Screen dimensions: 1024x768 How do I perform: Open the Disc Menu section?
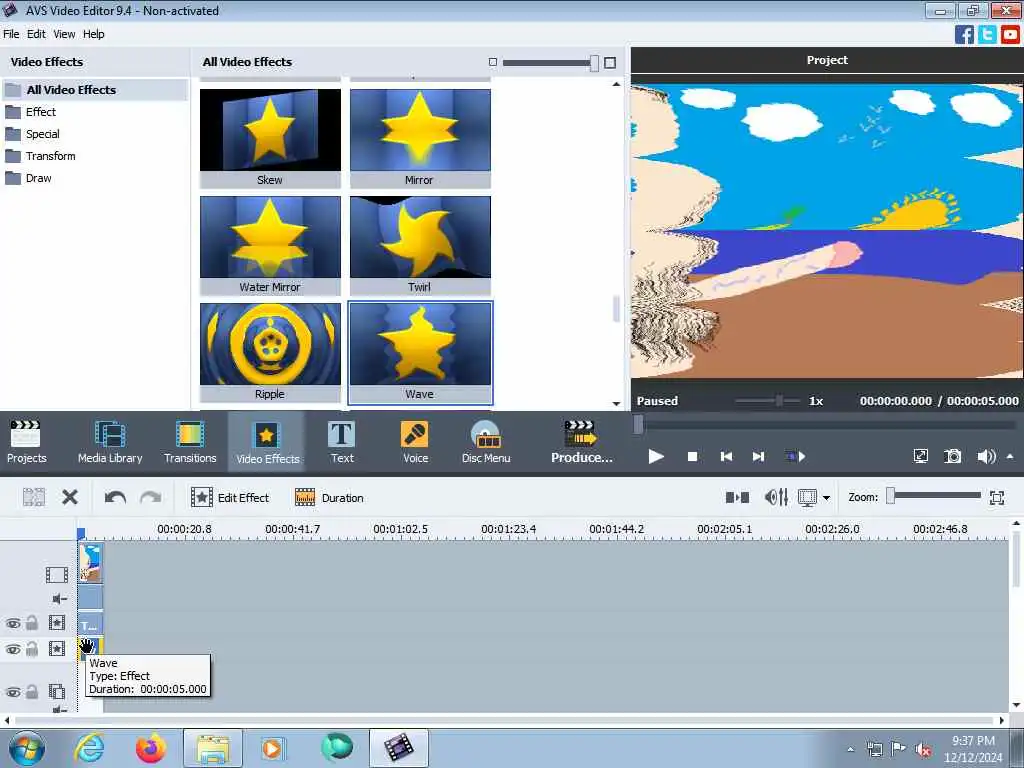[486, 441]
